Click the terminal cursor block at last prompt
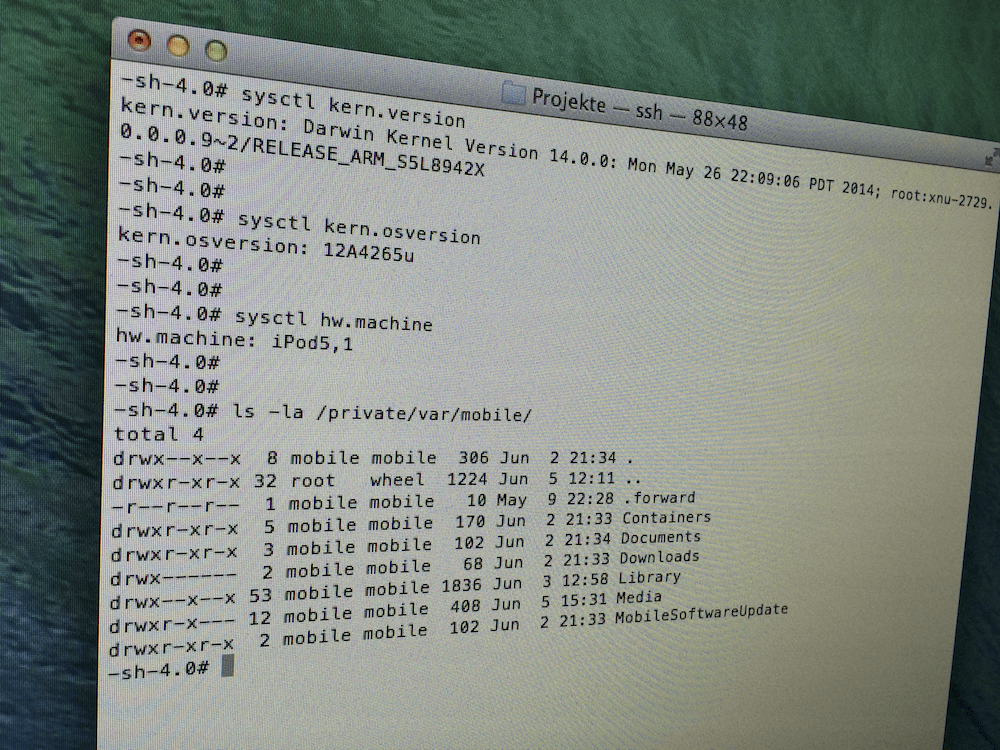This screenshot has width=1000, height=750. coord(227,665)
